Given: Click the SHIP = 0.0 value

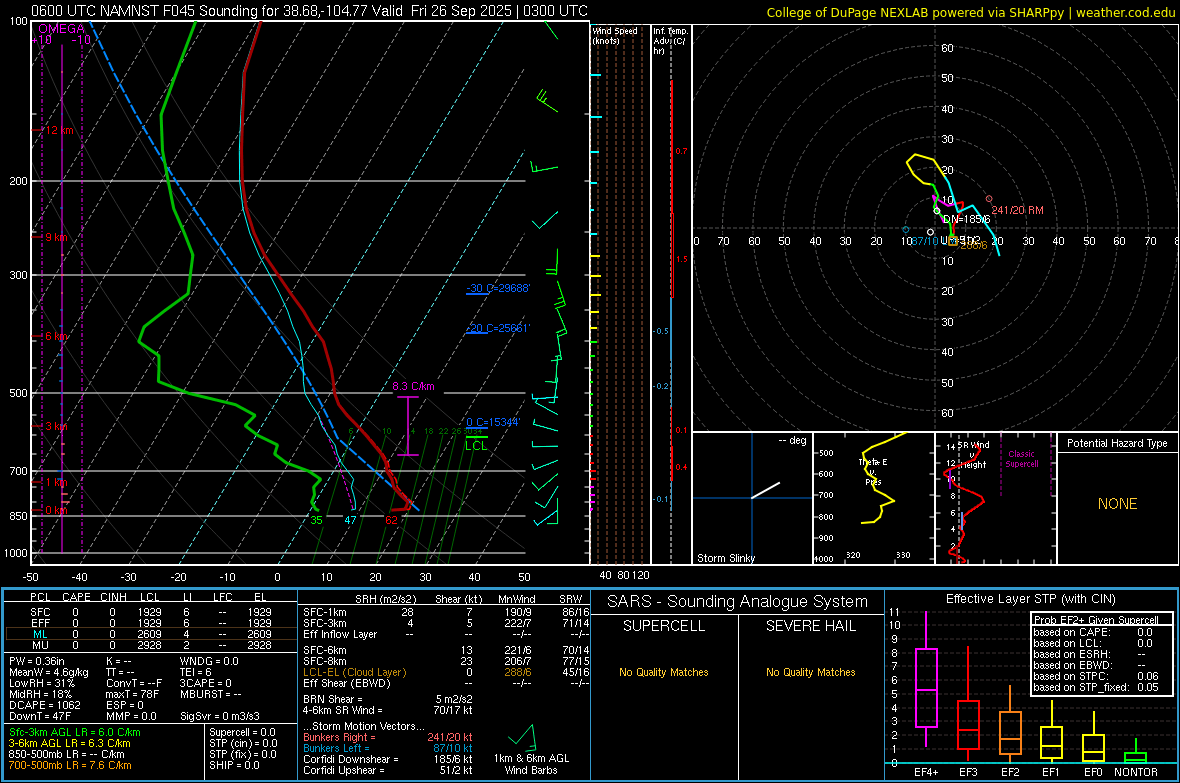Looking at the screenshot, I should tap(234, 765).
